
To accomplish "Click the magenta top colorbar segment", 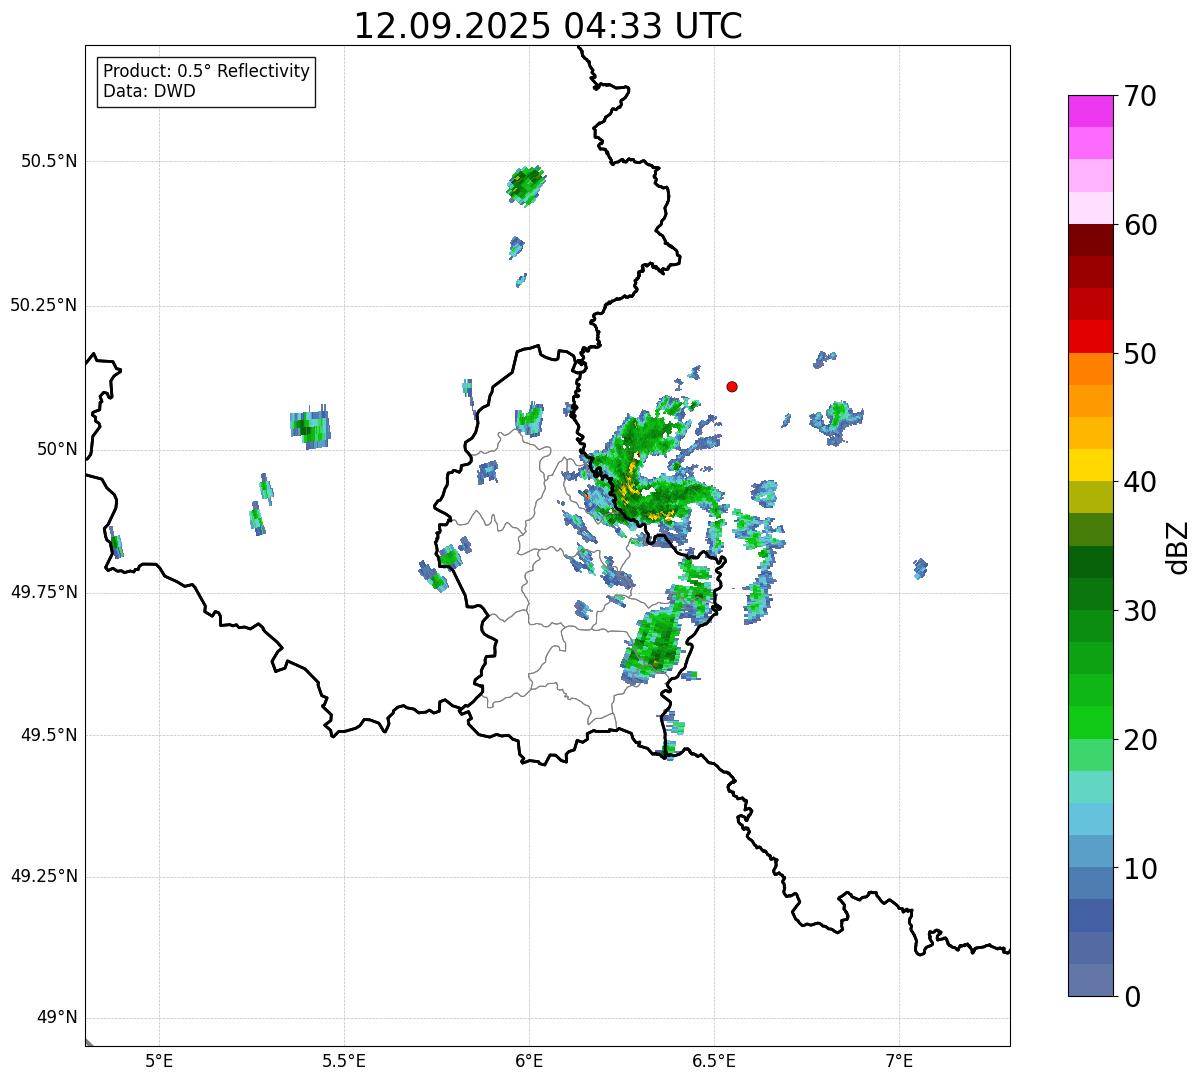I will (1090, 111).
